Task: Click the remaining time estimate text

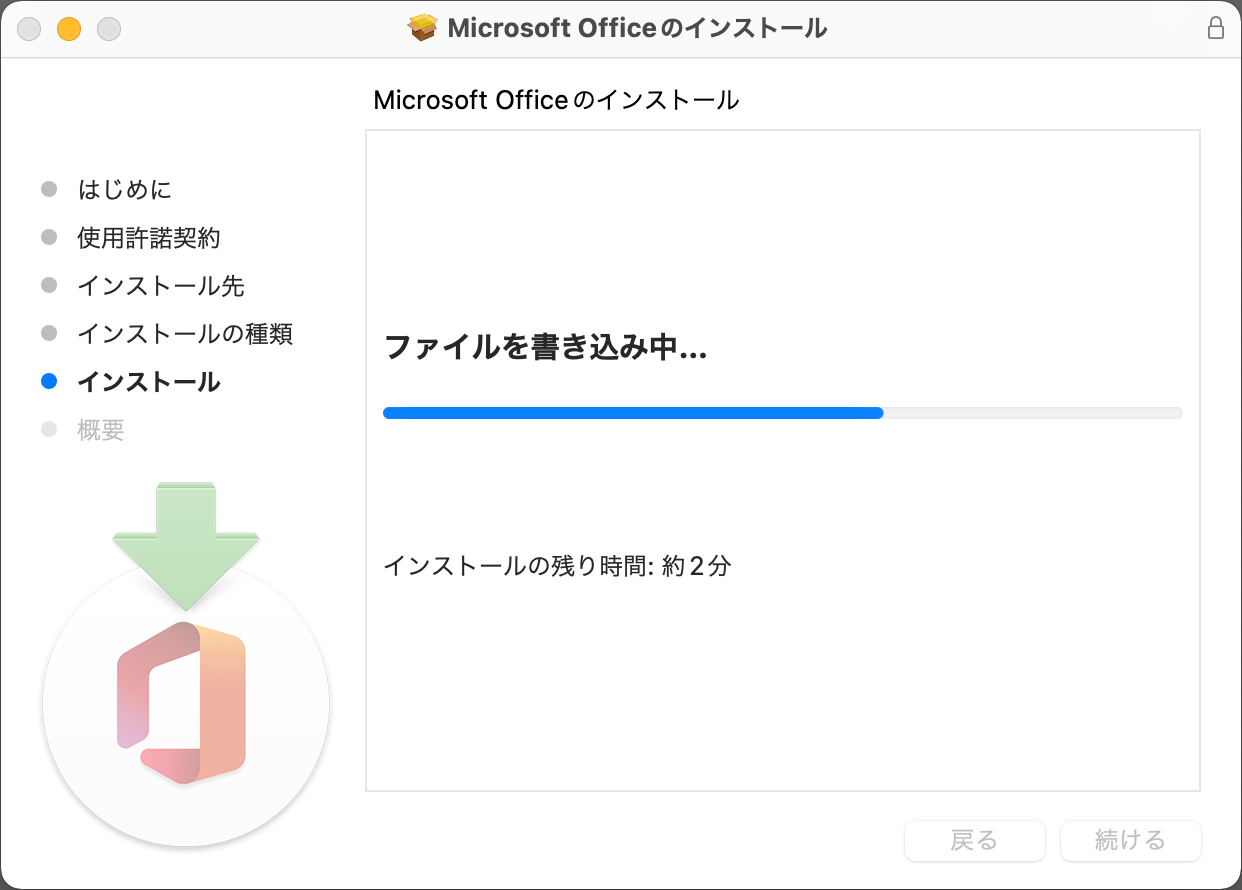Action: pyautogui.click(x=557, y=567)
